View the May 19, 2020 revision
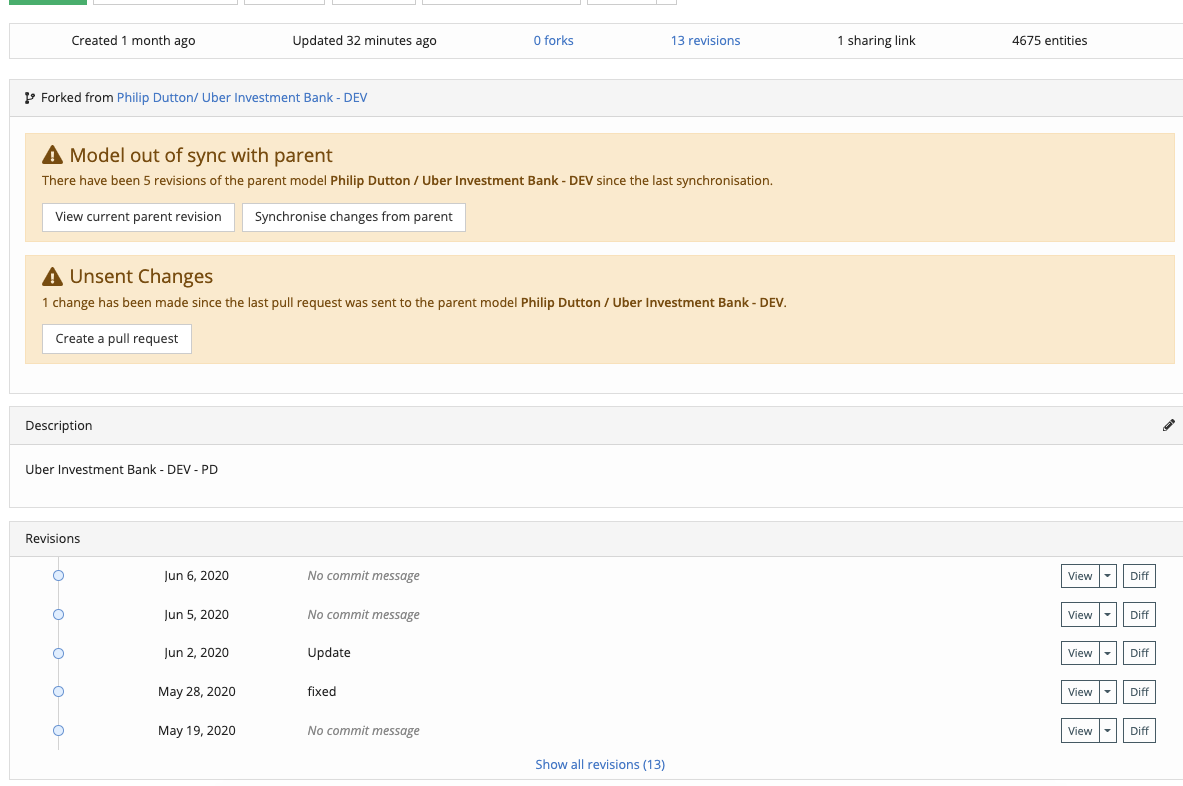The height and width of the screenshot is (786, 1183). (x=1080, y=731)
